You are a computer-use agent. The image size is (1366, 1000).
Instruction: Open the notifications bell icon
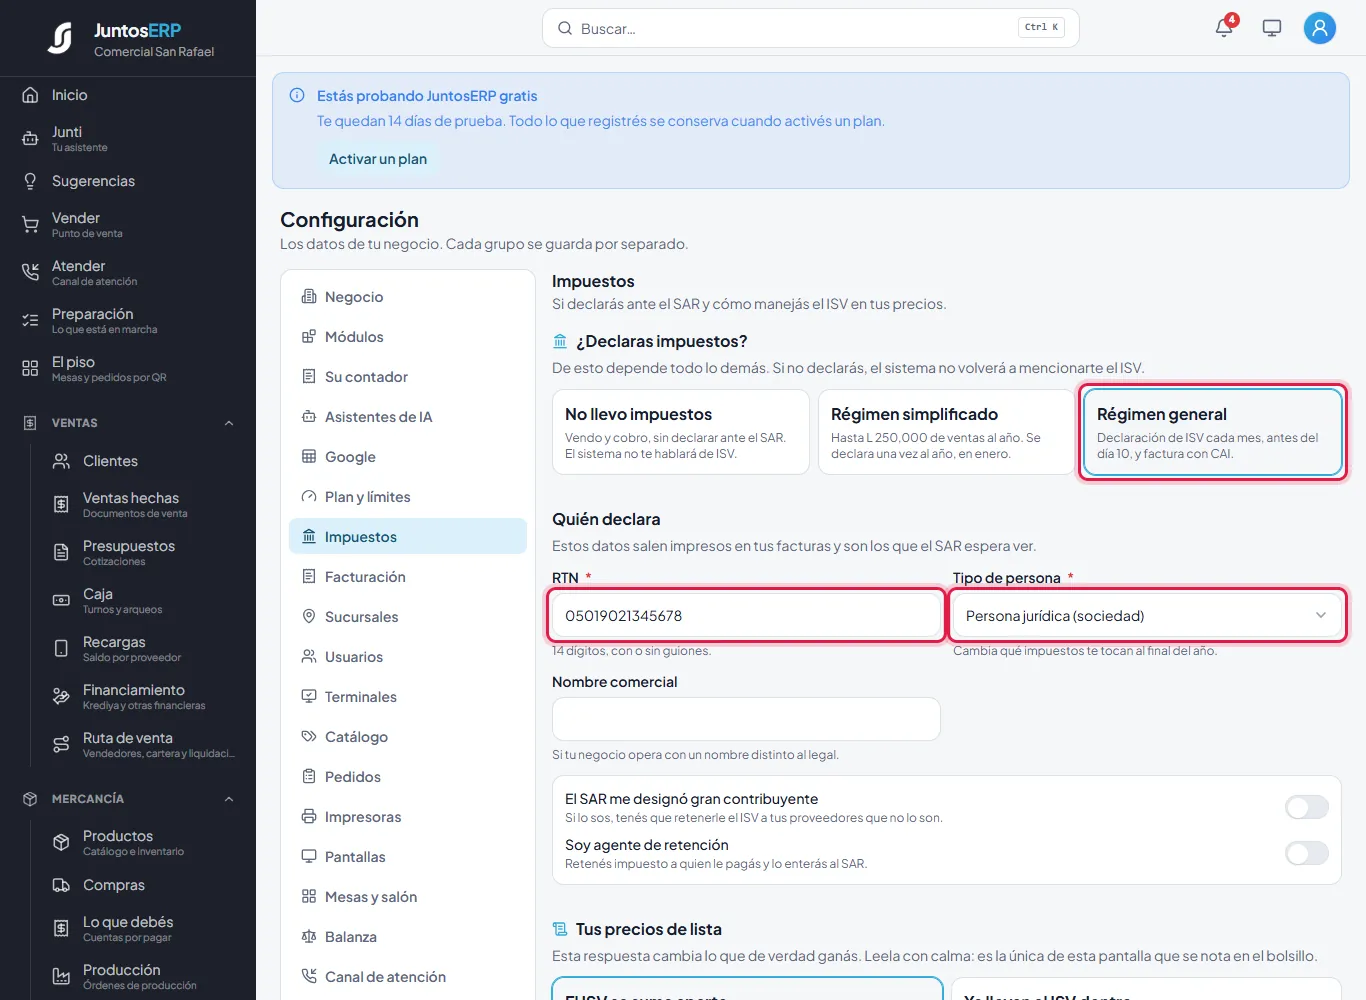[x=1224, y=28]
